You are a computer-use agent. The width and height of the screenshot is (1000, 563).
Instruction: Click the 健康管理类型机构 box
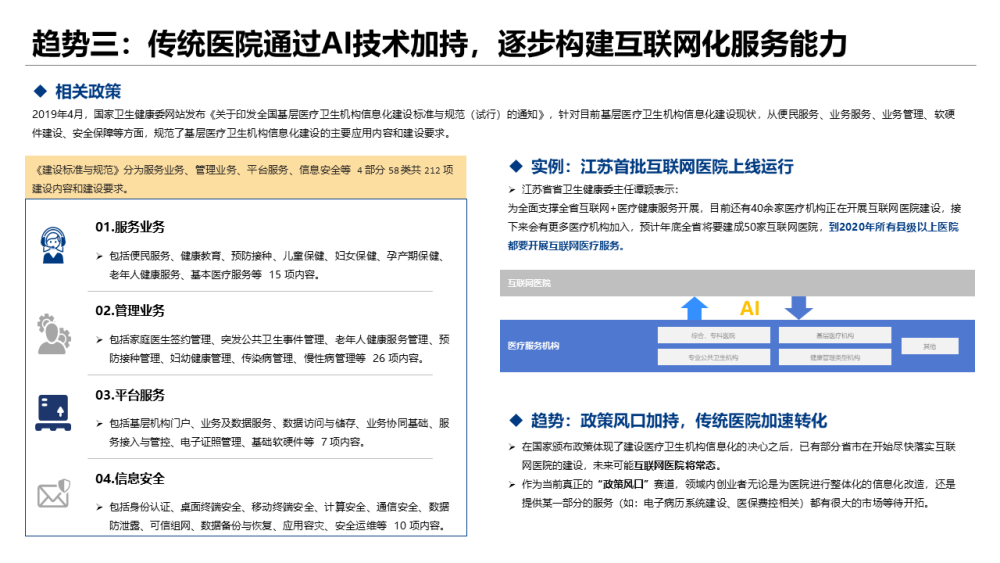[x=835, y=357]
